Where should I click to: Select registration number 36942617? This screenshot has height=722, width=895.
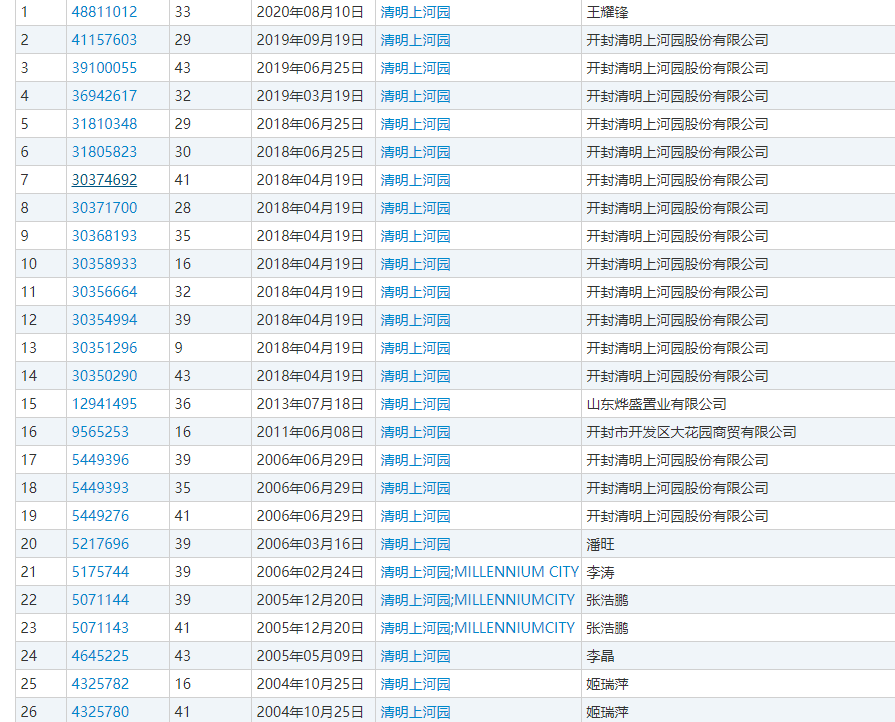coord(104,96)
